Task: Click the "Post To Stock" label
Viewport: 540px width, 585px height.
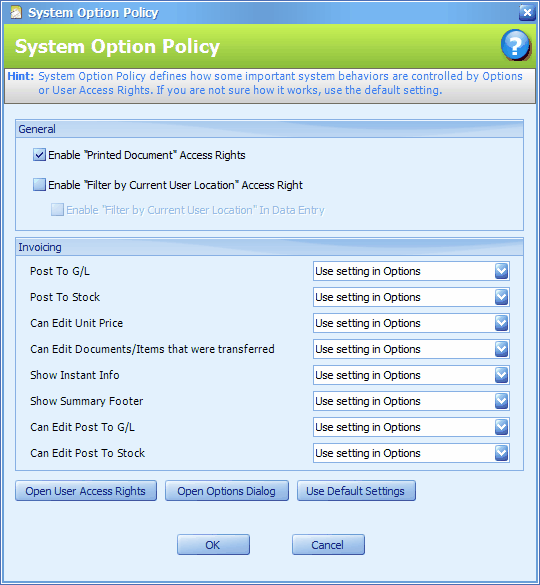Action: (x=65, y=297)
